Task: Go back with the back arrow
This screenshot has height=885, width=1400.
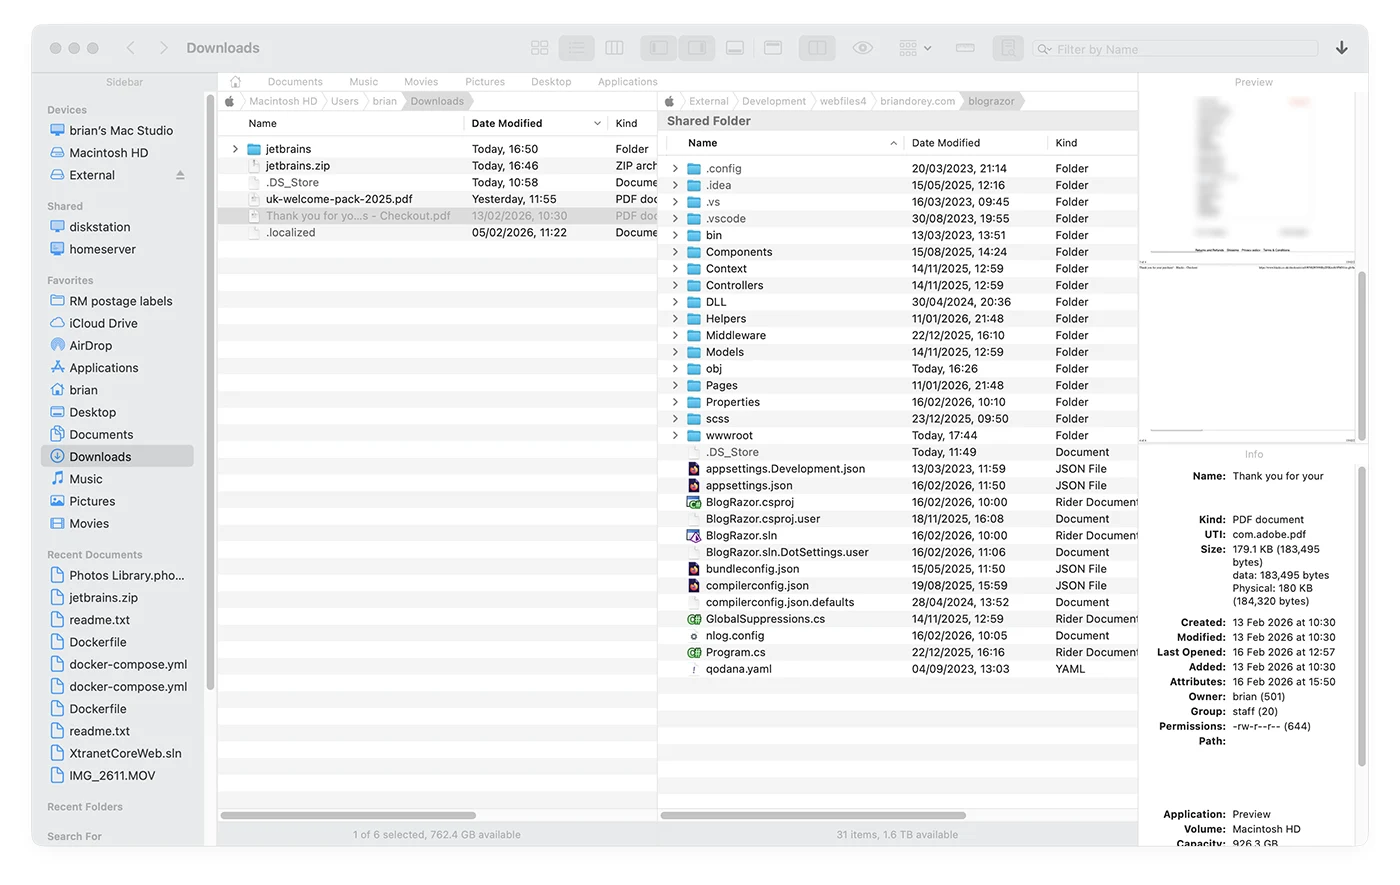Action: 131,48
